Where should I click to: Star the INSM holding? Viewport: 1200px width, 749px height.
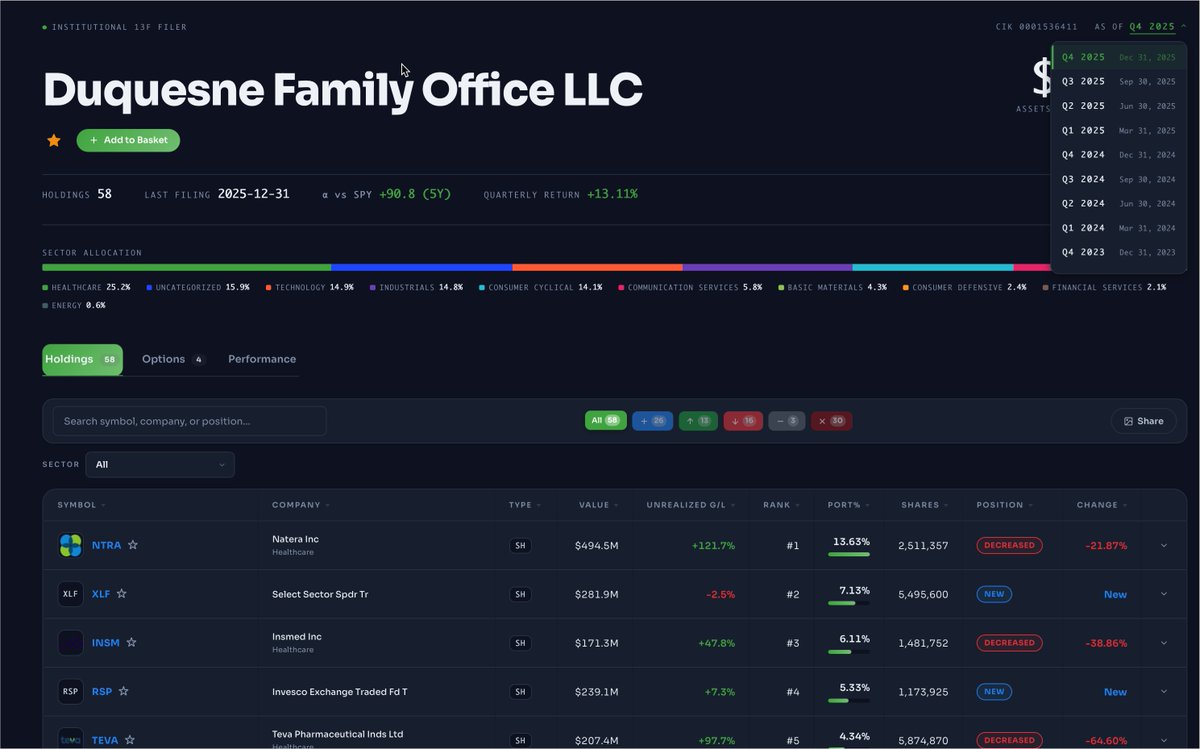point(131,643)
